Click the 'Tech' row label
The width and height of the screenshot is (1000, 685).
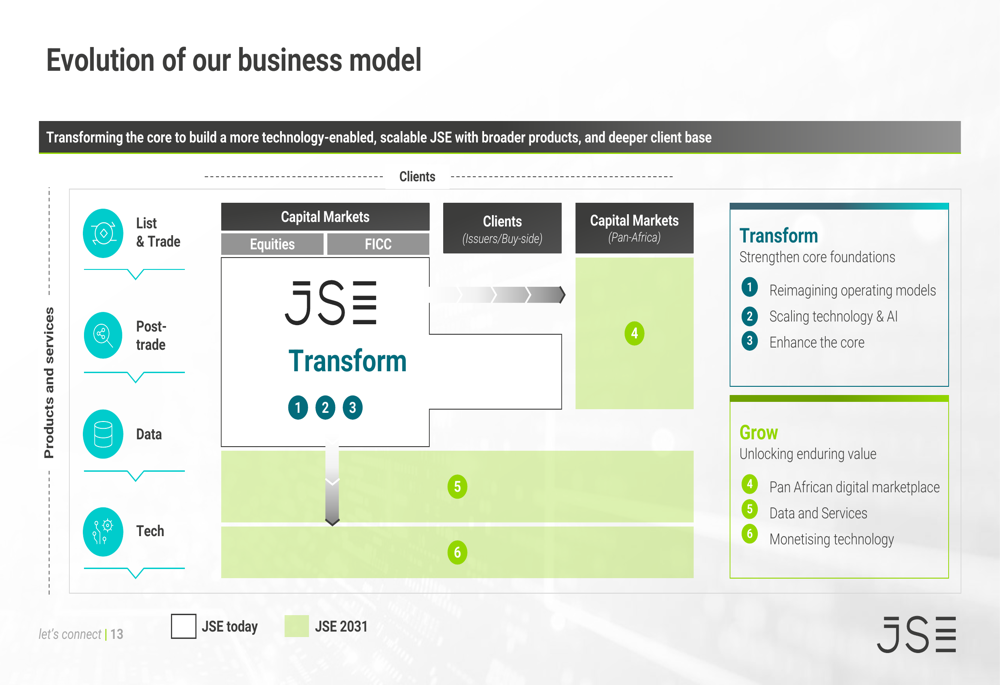pos(150,531)
